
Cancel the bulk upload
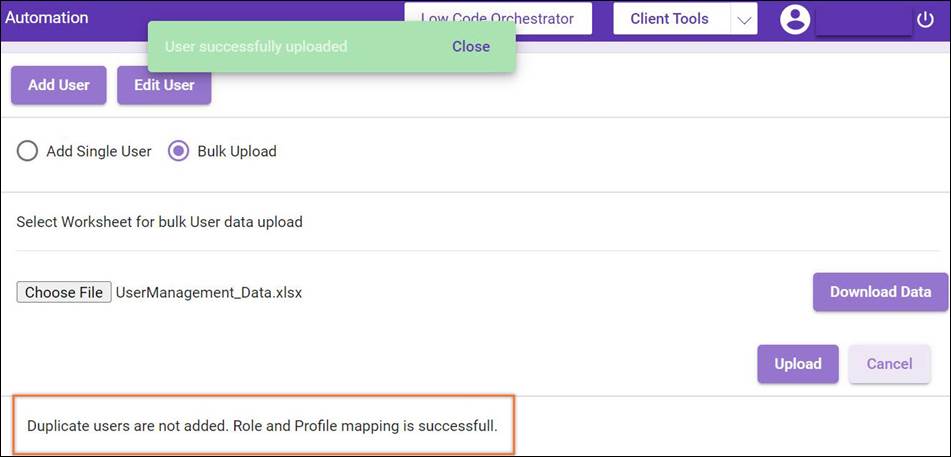point(889,364)
